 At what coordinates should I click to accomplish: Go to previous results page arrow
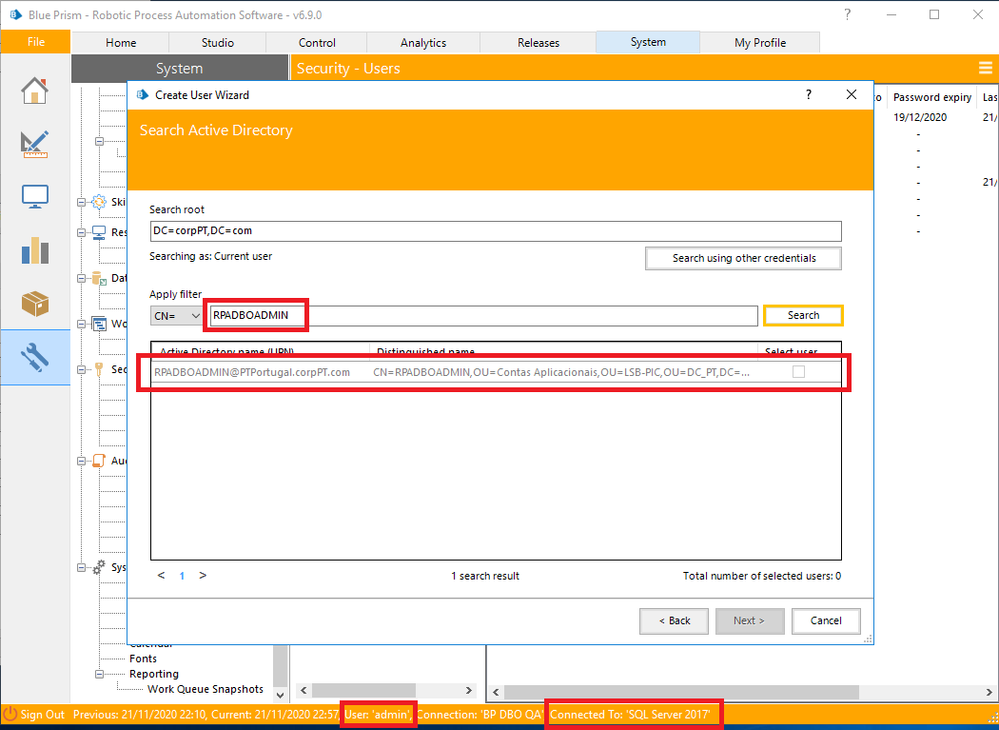click(161, 575)
